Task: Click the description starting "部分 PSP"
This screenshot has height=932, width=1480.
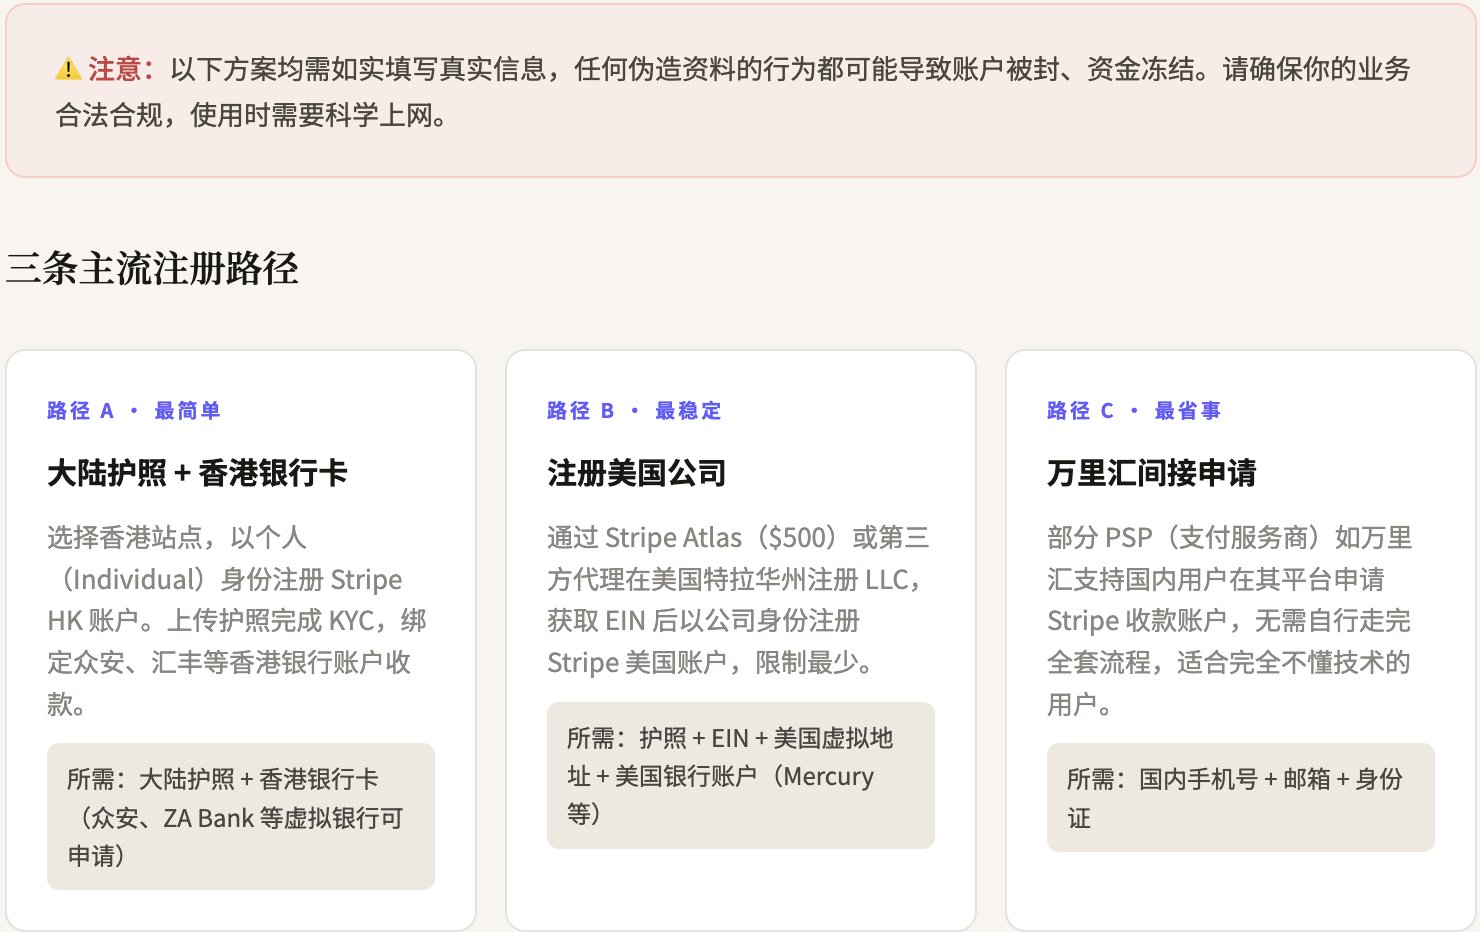Action: pos(1230,621)
